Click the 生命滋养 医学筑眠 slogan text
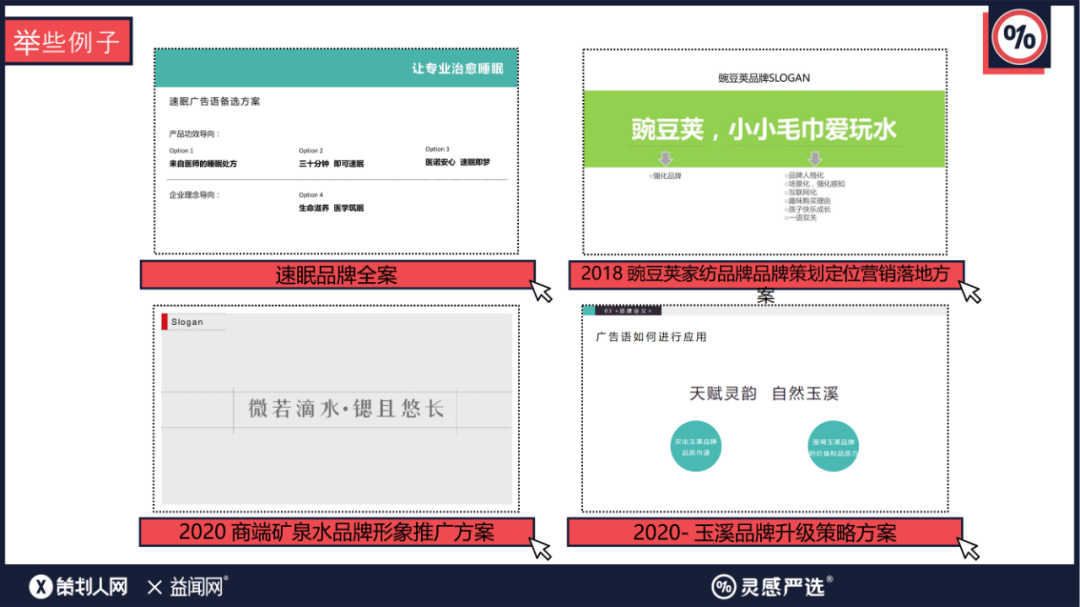This screenshot has height=607, width=1080. pyautogui.click(x=331, y=208)
